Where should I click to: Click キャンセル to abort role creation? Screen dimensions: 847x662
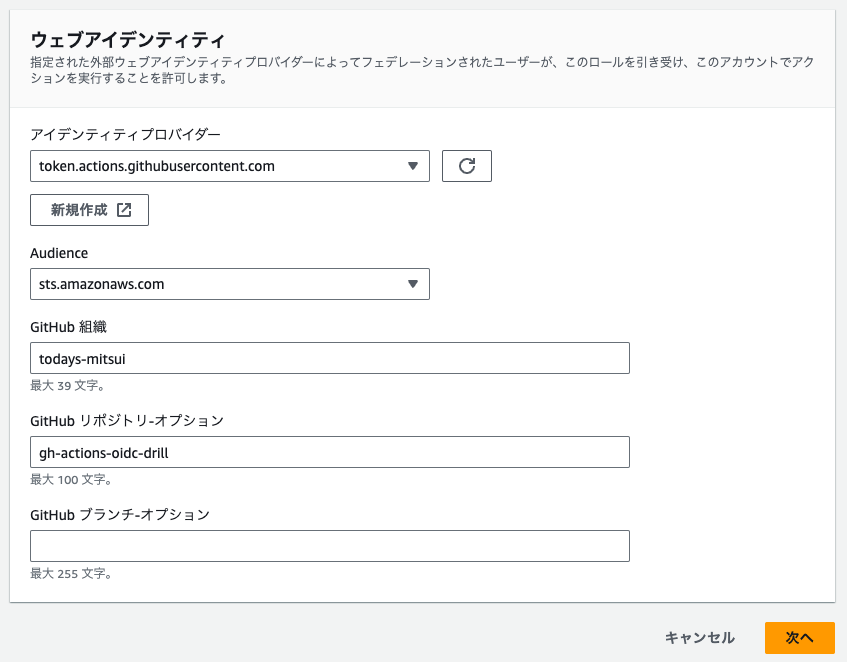(699, 638)
